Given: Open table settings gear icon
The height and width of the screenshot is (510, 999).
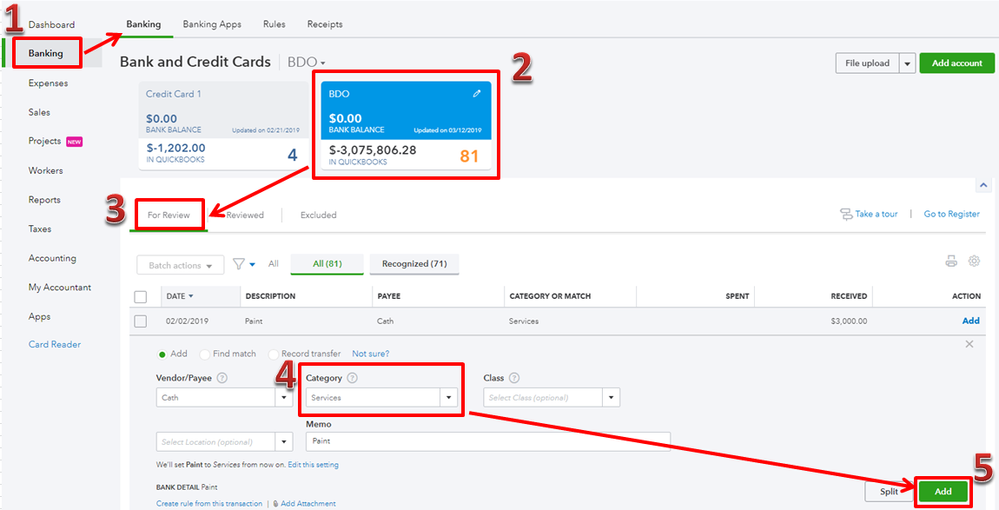Looking at the screenshot, I should coord(974,261).
